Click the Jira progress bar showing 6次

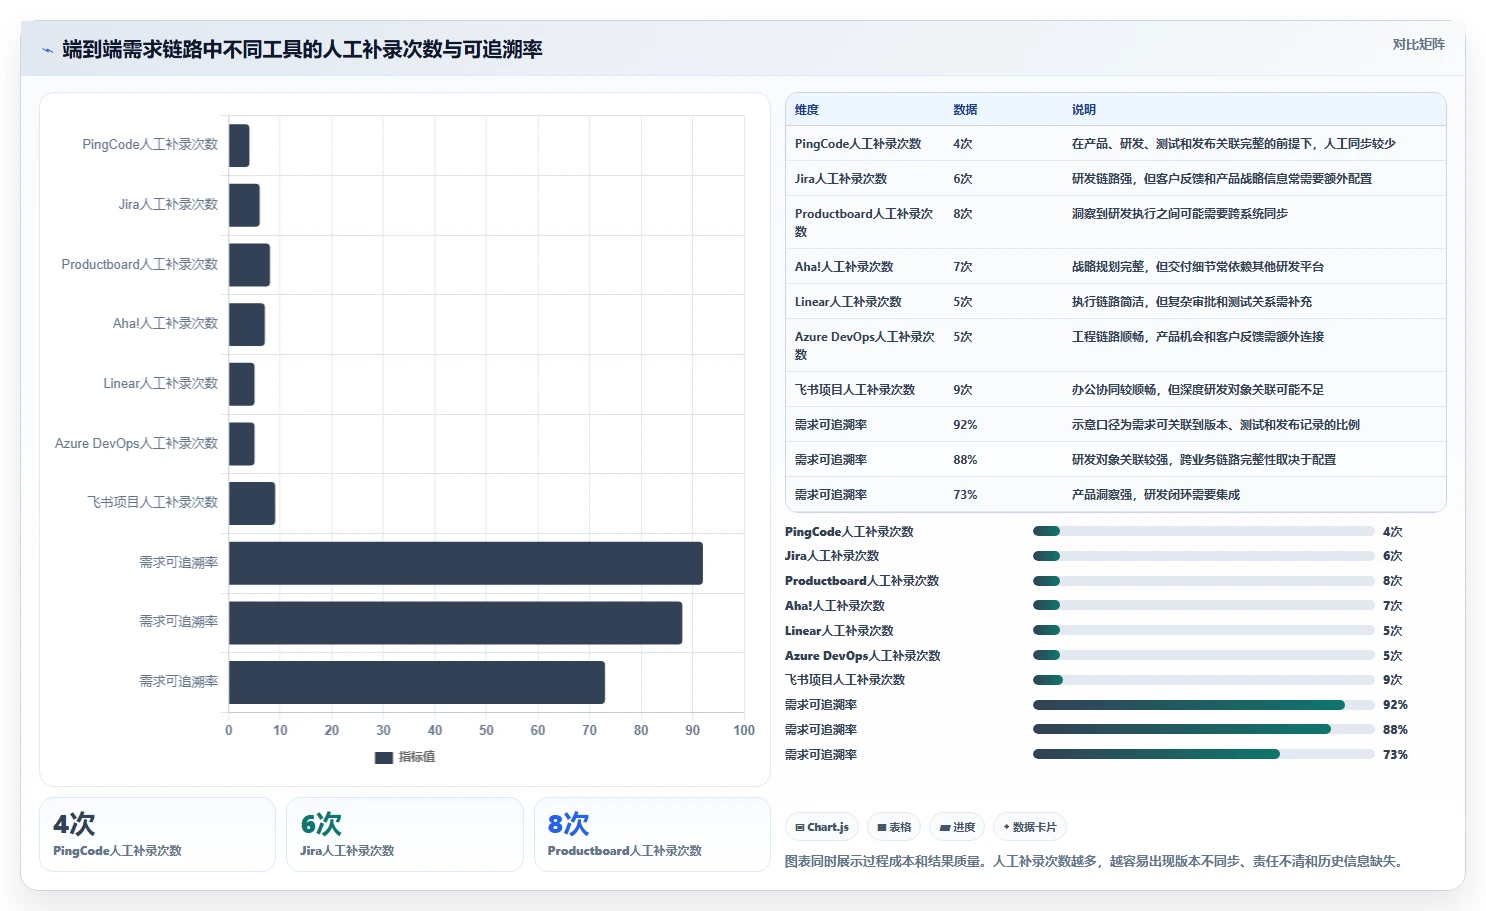click(x=1204, y=556)
